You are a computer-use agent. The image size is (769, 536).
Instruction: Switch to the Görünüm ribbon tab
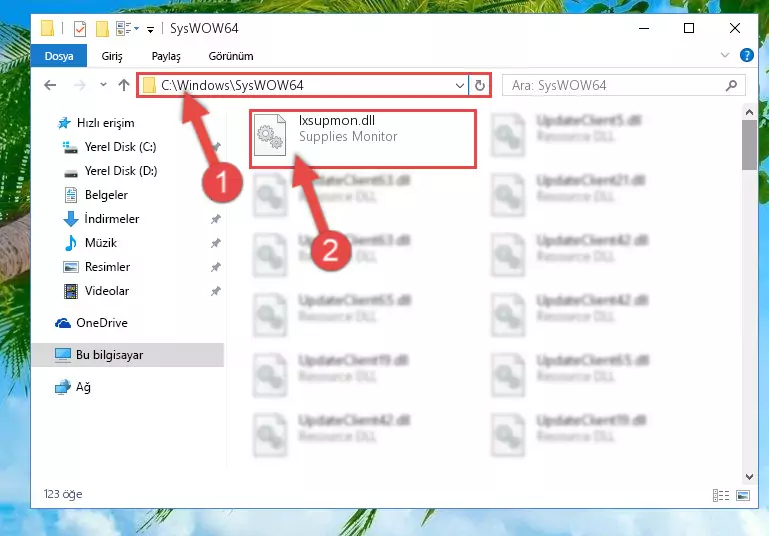click(x=231, y=56)
